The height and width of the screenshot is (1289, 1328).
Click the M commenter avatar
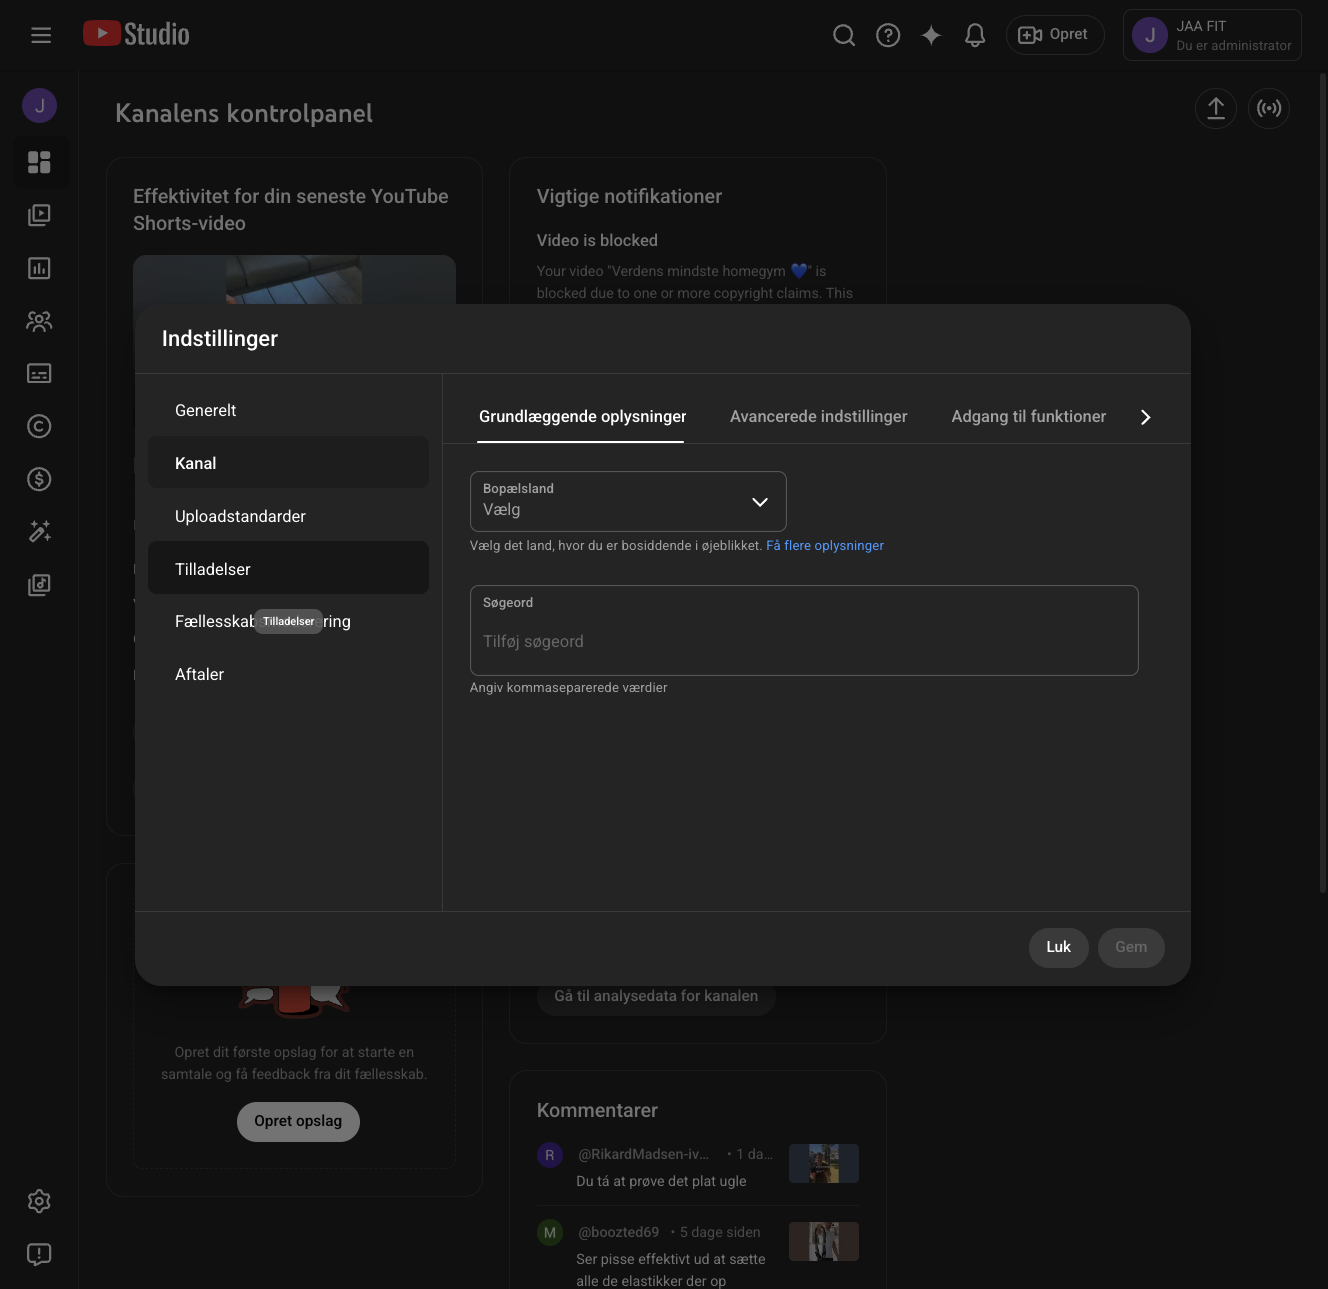550,1233
